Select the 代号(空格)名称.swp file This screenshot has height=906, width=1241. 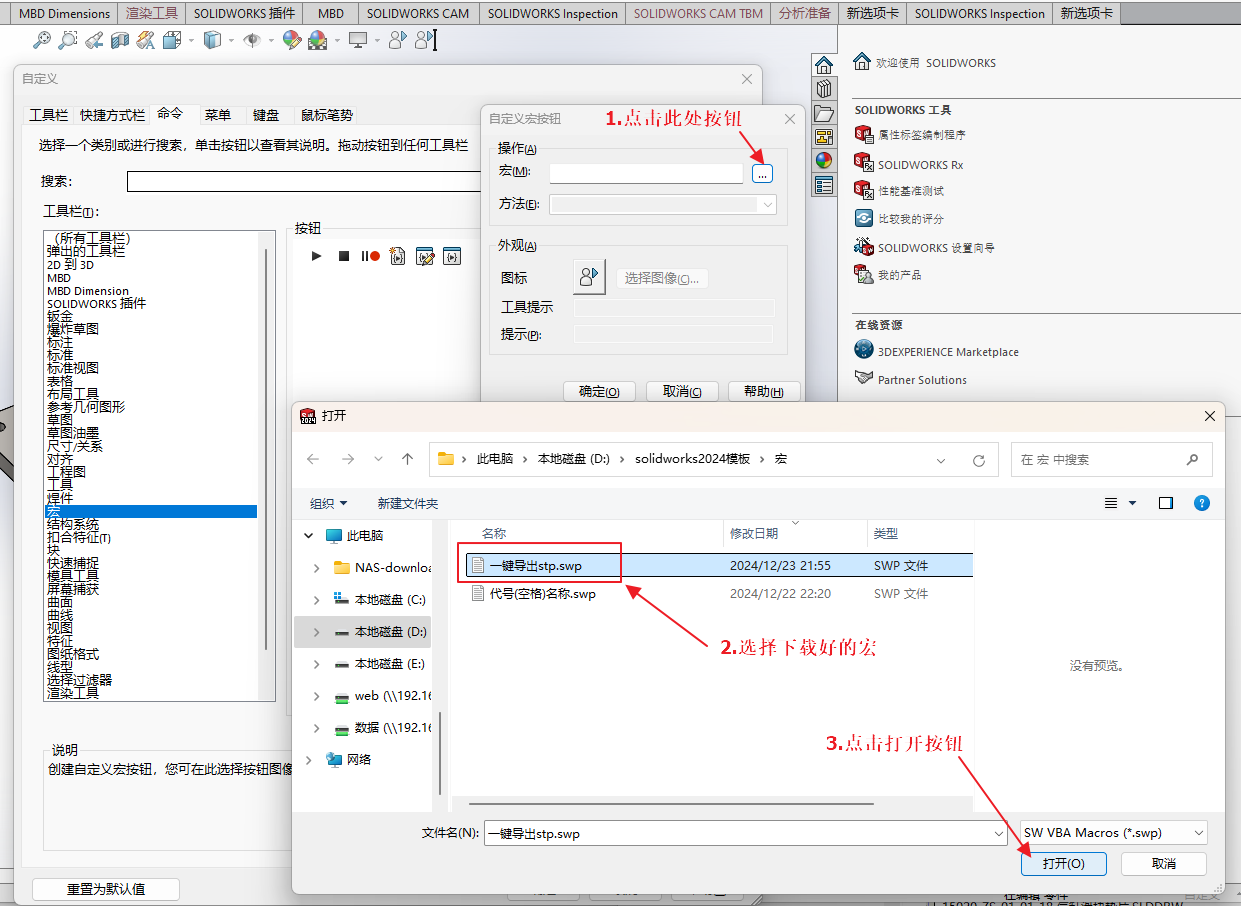tap(543, 594)
